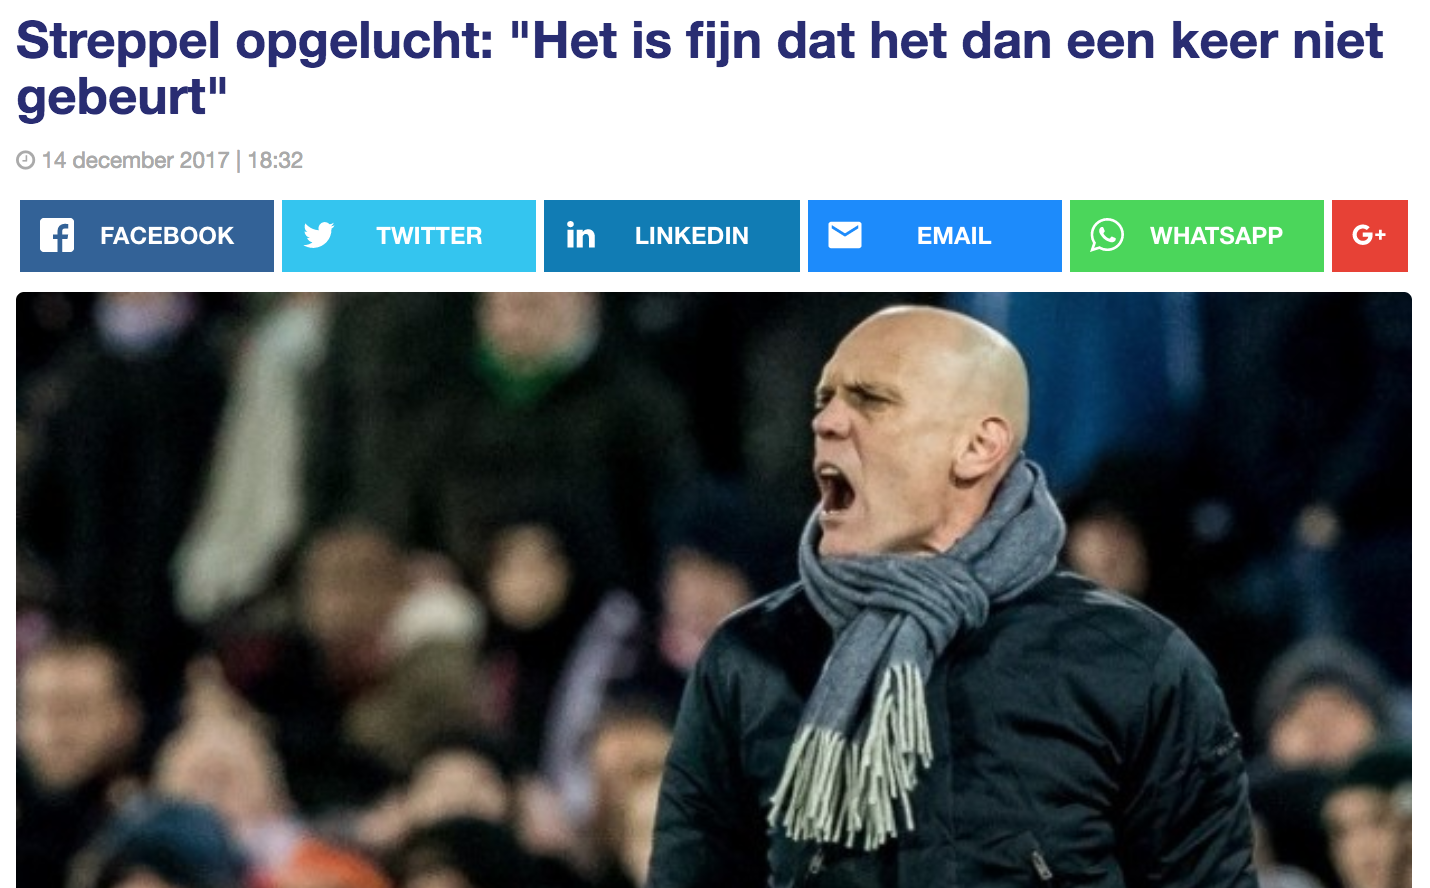1430x888 pixels.
Task: Choose the LINKEDIN share button text
Action: pyautogui.click(x=692, y=236)
